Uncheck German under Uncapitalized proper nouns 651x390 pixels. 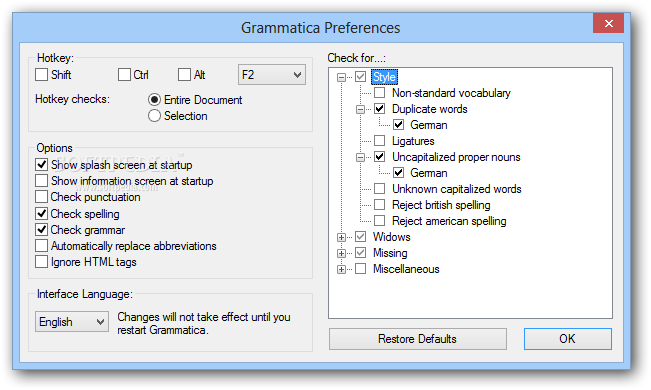click(399, 173)
